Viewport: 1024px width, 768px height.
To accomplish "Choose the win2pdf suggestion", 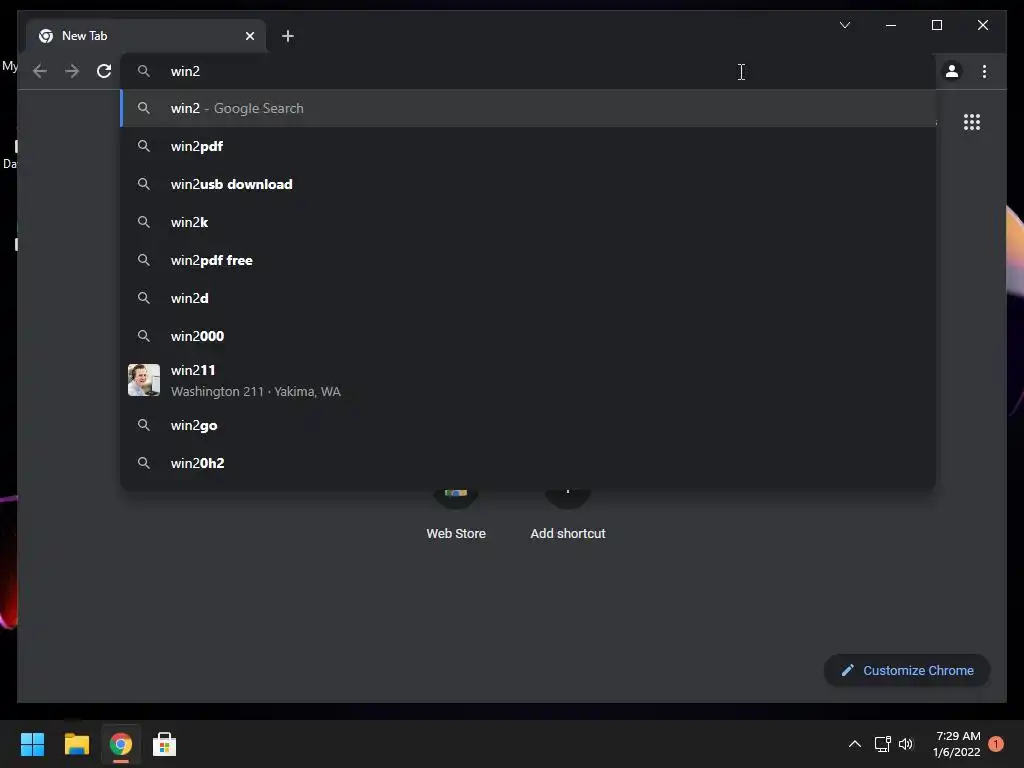I will point(528,146).
